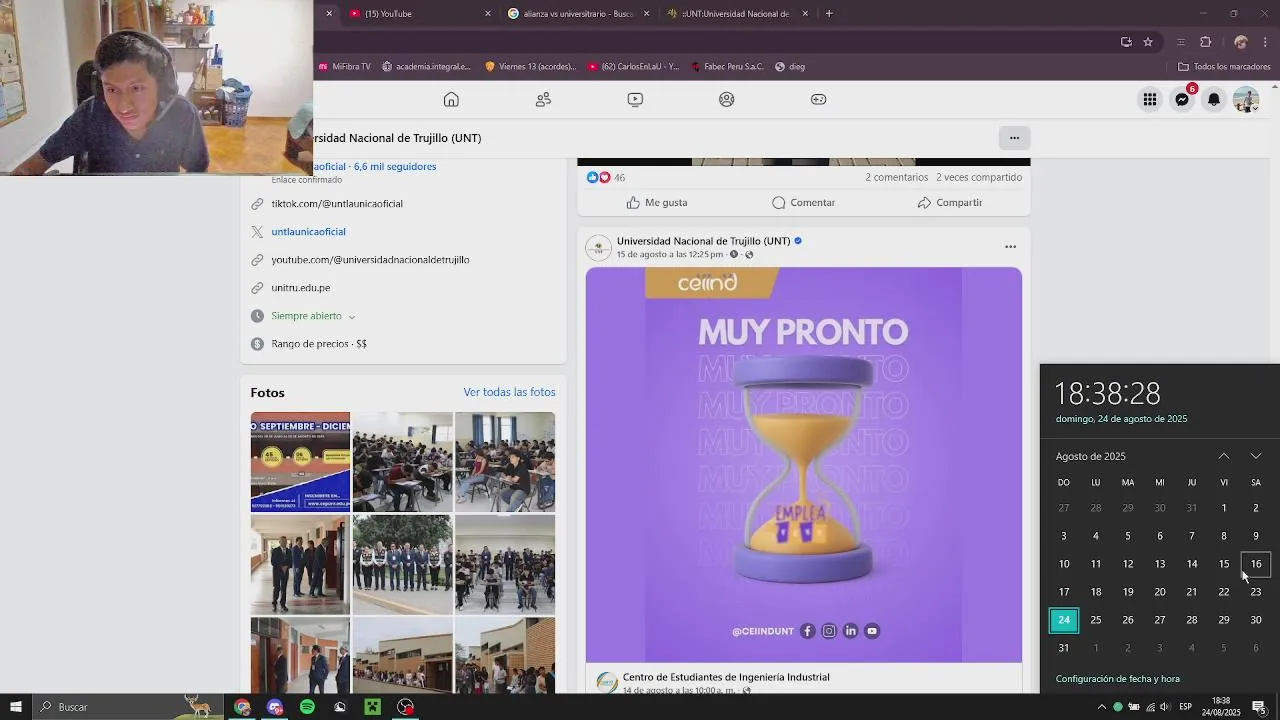The height and width of the screenshot is (720, 1280).
Task: Click the Compartir button
Action: pos(950,202)
